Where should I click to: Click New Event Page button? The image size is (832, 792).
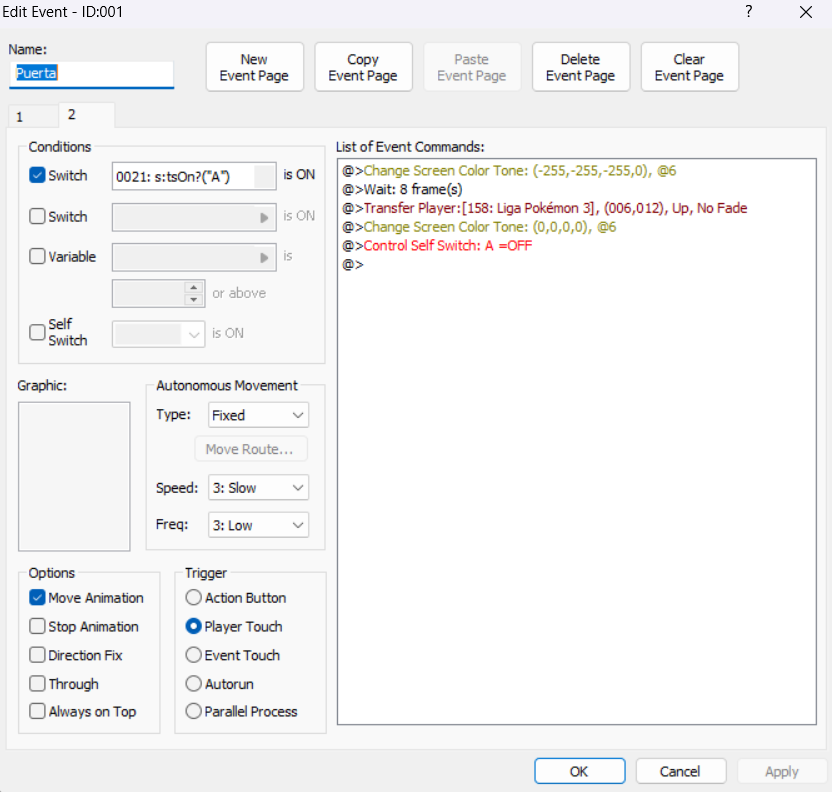pos(254,67)
